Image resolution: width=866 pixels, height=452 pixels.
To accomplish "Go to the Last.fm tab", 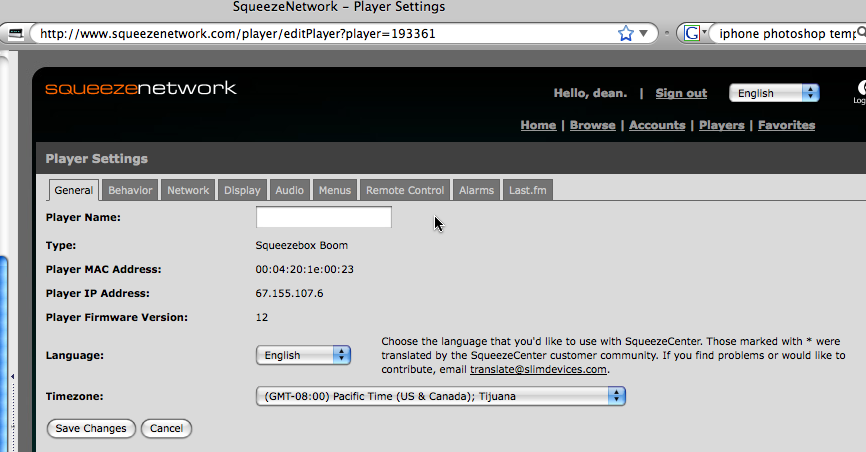I will tap(527, 190).
